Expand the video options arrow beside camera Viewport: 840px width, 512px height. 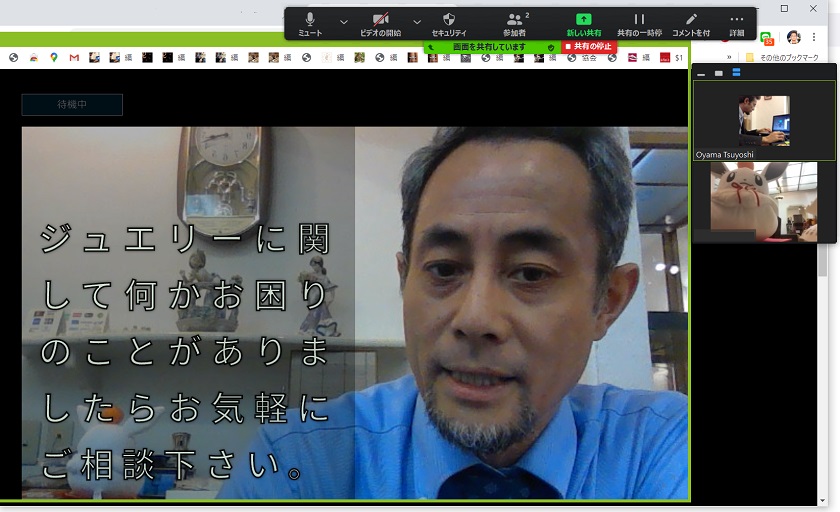point(417,21)
